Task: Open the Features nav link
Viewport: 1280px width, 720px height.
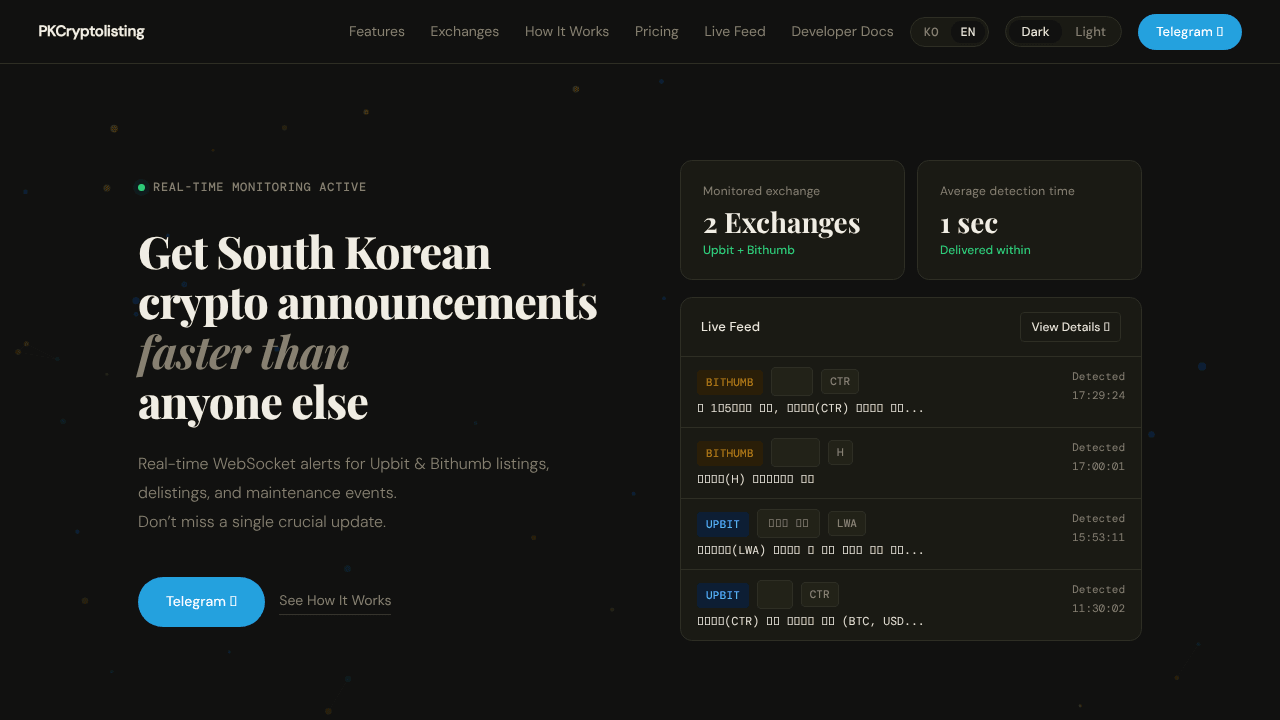Action: coord(377,31)
